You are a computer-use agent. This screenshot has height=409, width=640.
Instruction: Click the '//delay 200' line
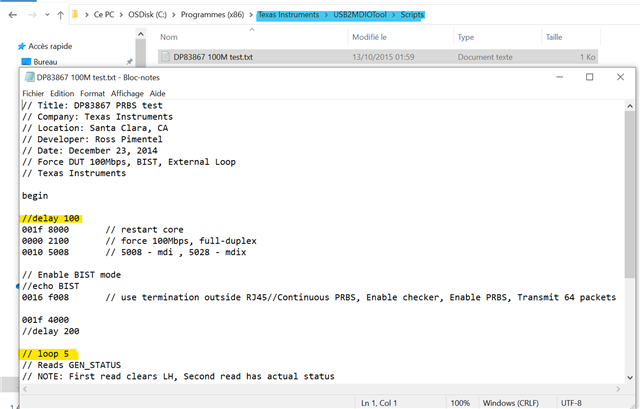51,331
